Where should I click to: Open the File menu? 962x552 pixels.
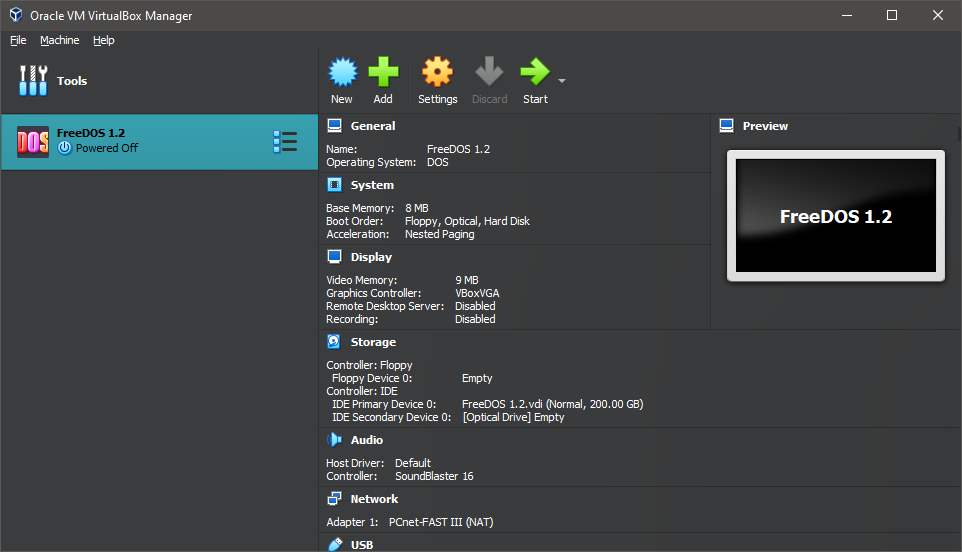(18, 40)
